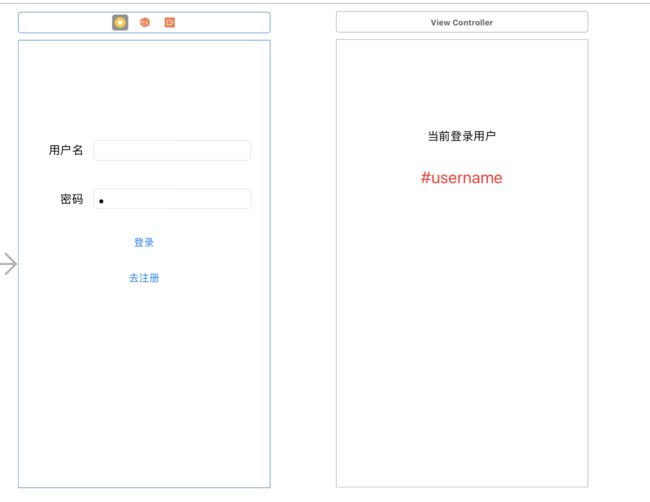Click the orange Exit icon in the scene dock

pos(170,22)
